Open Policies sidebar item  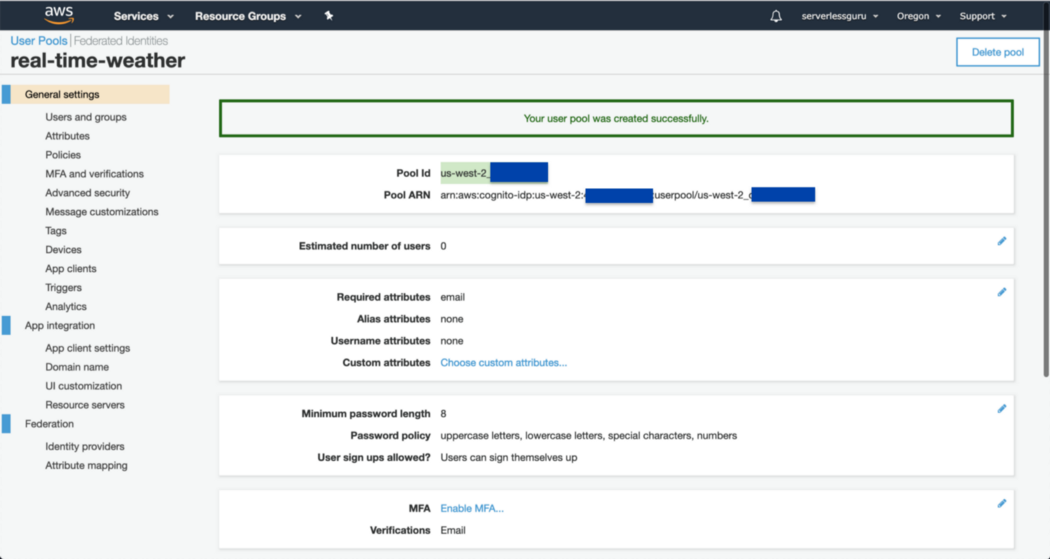pyautogui.click(x=63, y=155)
